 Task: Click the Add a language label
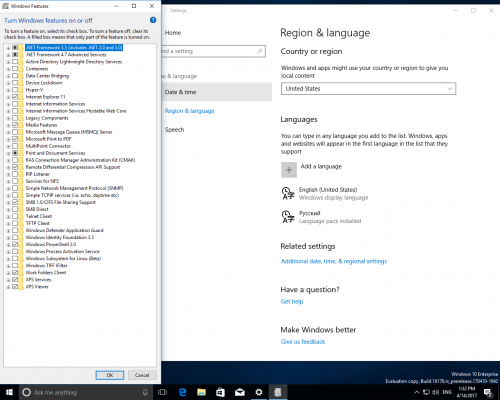coord(321,166)
